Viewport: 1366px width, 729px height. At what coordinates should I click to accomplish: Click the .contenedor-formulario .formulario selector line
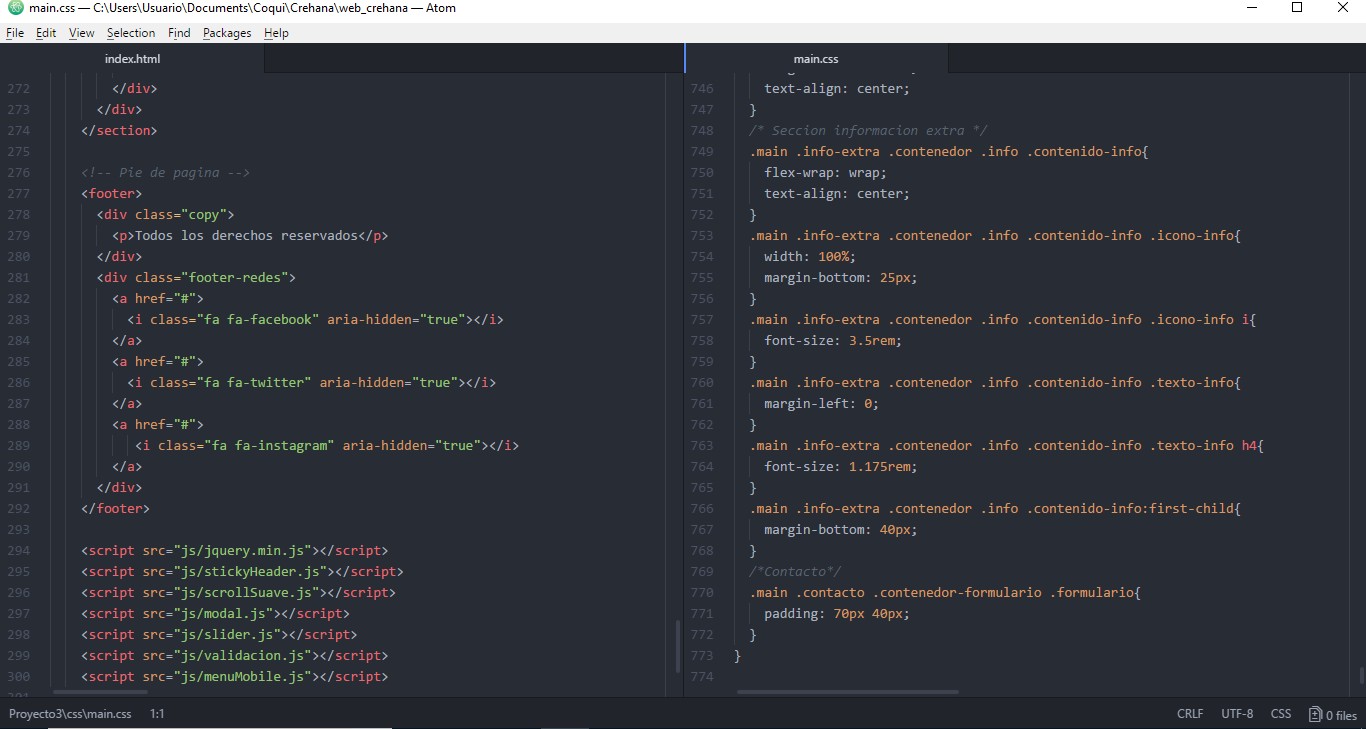point(945,592)
